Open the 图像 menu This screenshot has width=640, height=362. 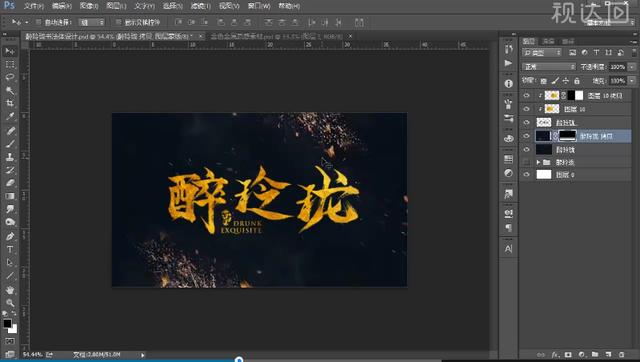89,6
